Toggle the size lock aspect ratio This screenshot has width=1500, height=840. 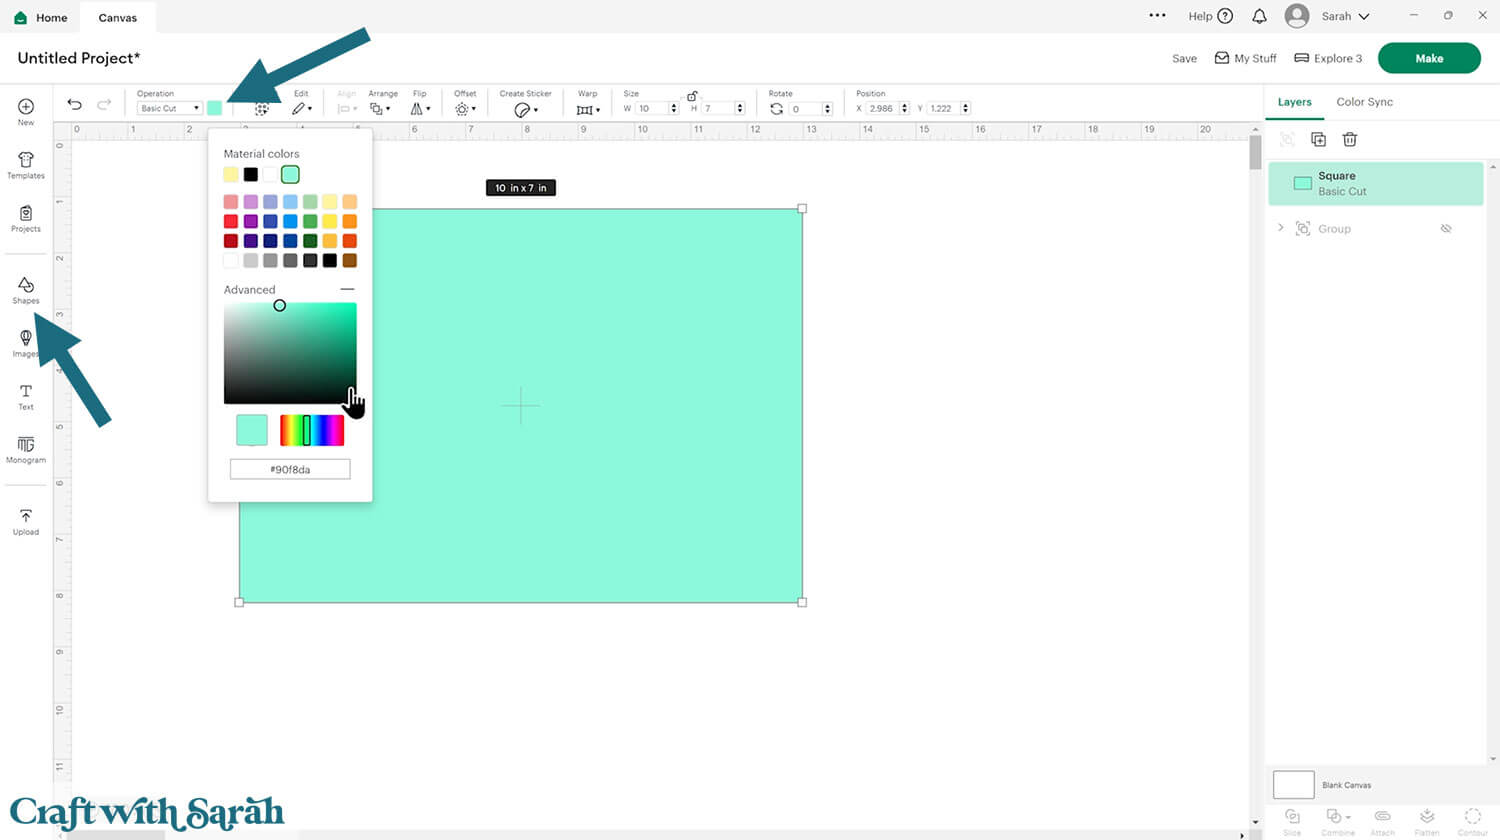pyautogui.click(x=692, y=96)
